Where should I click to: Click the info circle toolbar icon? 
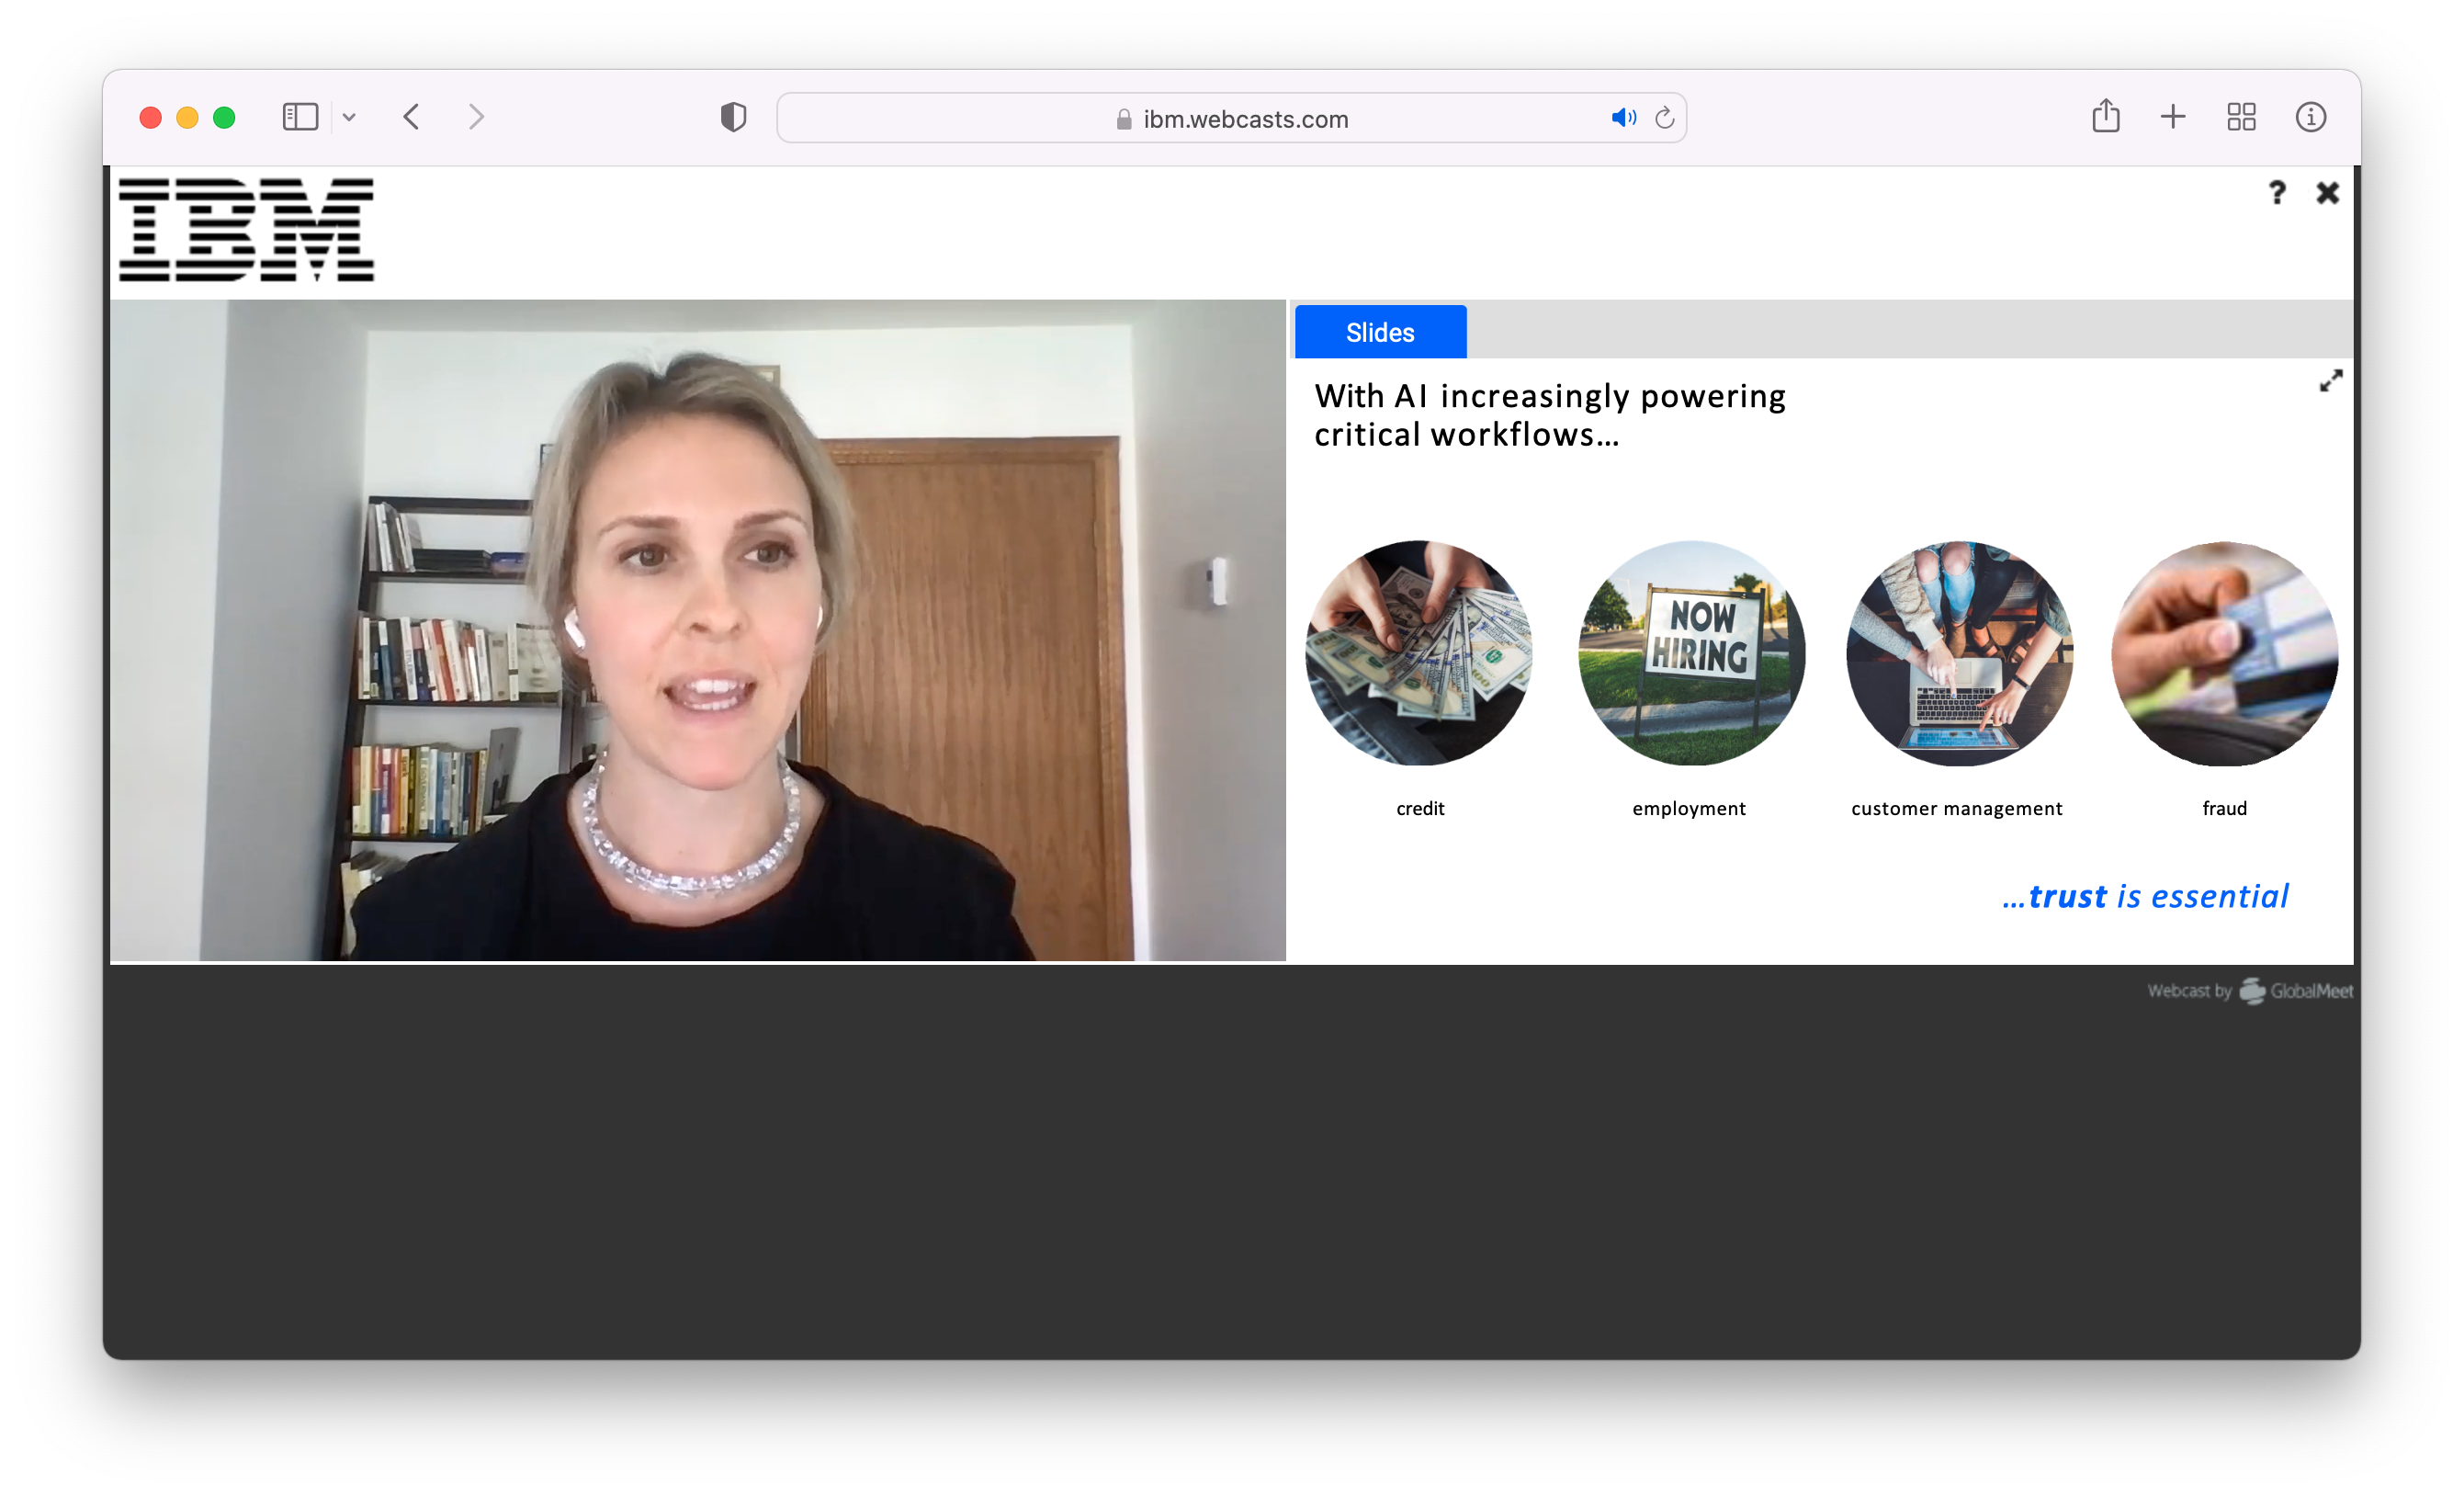tap(2310, 117)
